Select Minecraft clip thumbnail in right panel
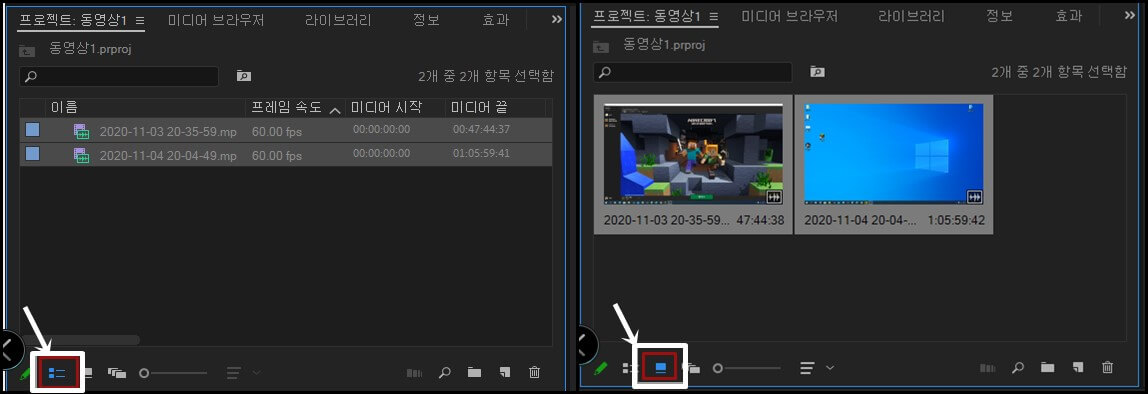1148x394 pixels. (x=693, y=153)
